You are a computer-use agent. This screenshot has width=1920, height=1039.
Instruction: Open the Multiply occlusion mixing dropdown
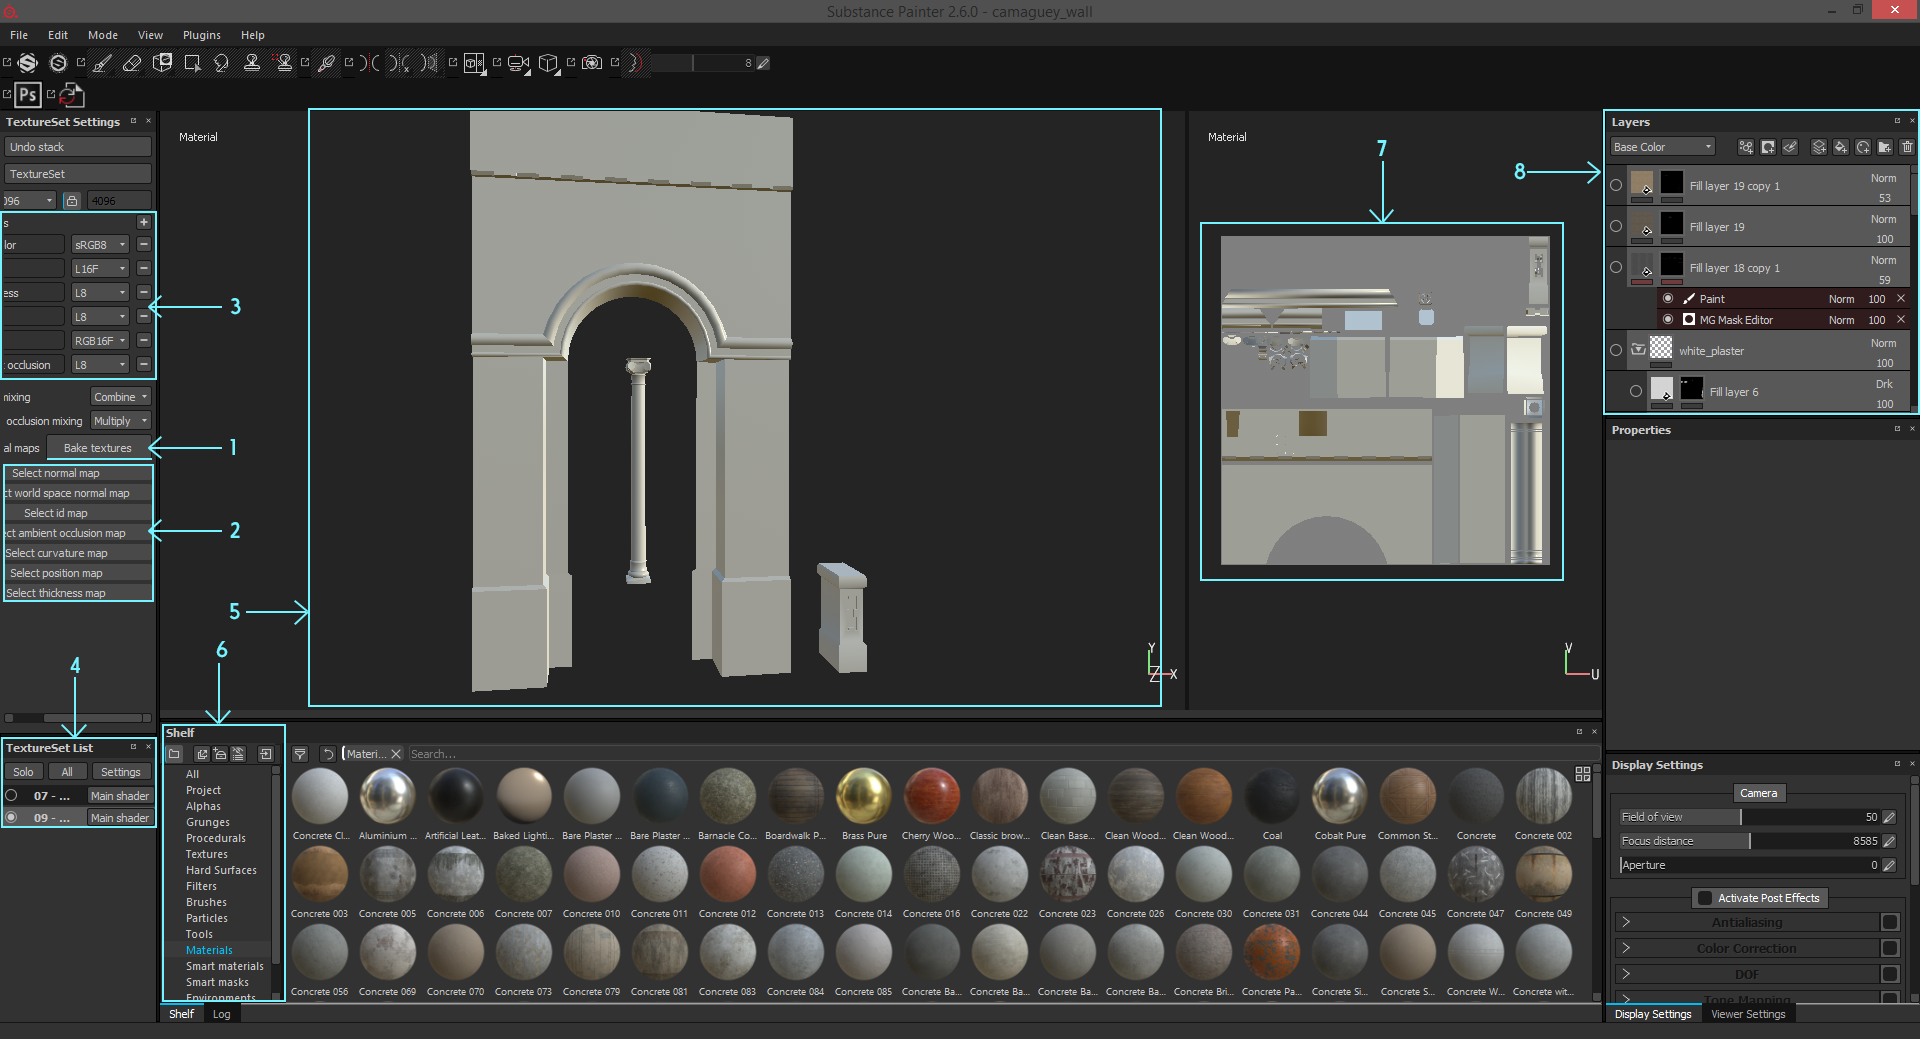coord(121,421)
